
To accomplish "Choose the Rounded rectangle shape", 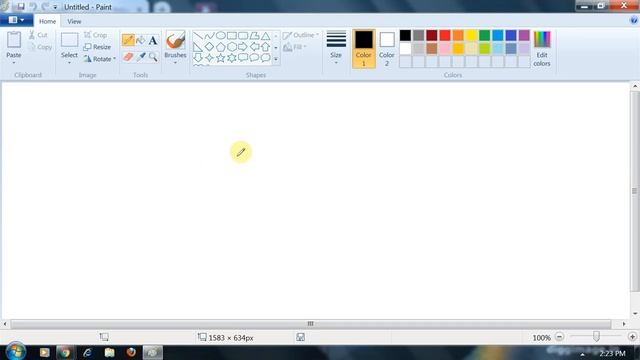I will point(243,36).
